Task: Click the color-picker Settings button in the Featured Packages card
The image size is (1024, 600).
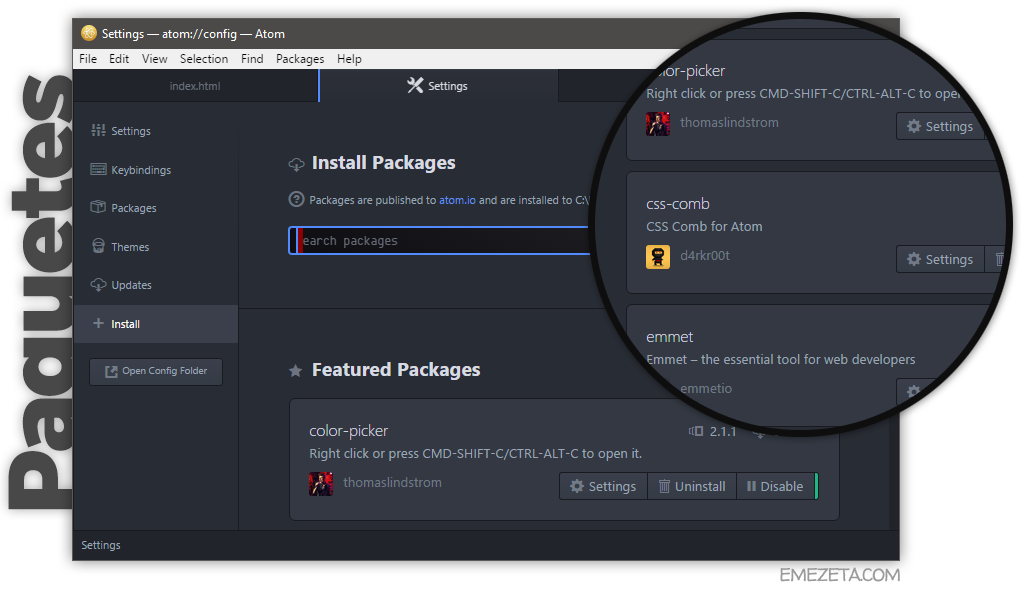Action: tap(603, 486)
